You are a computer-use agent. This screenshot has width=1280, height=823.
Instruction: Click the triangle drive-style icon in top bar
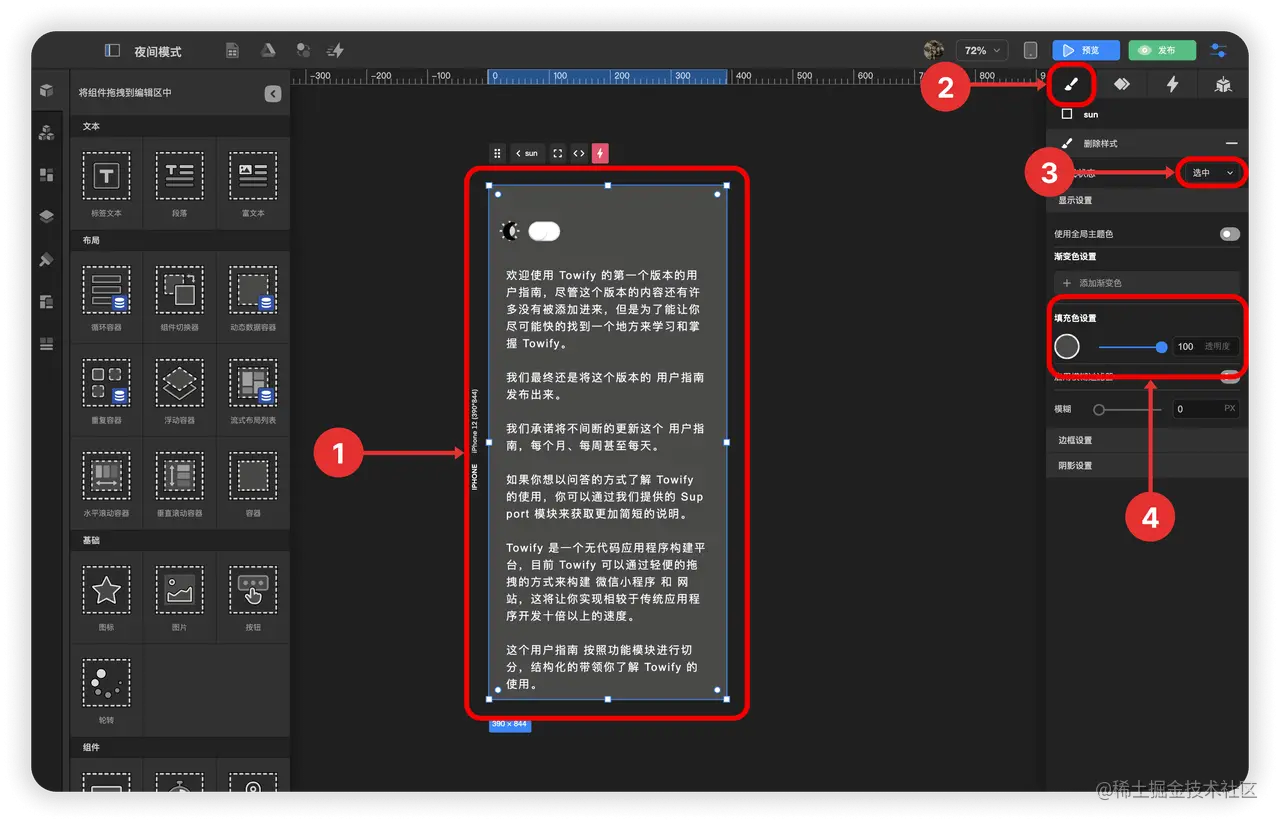coord(268,50)
